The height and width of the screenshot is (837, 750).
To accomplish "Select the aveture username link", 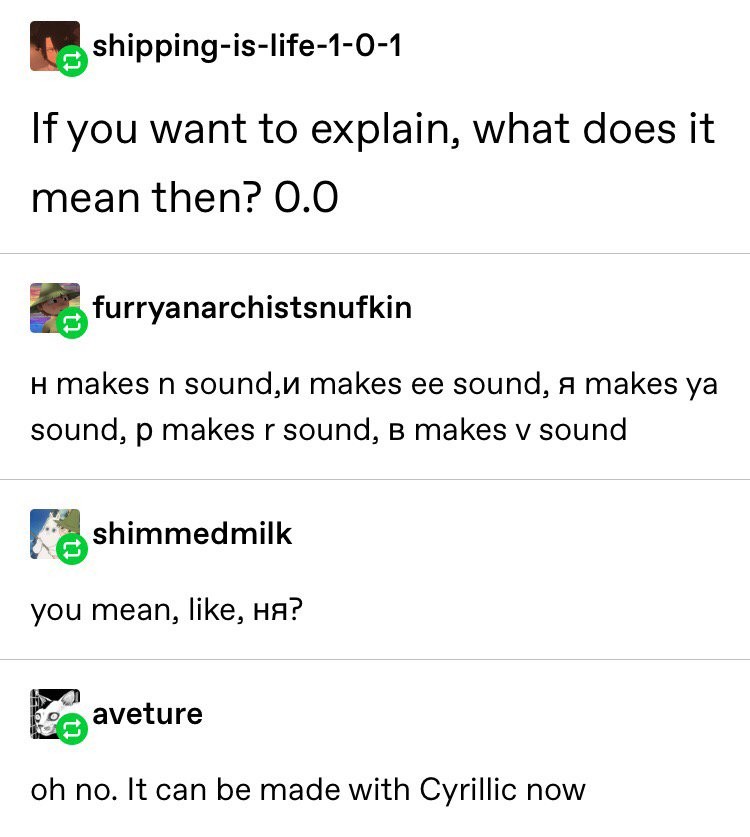I will 147,714.
